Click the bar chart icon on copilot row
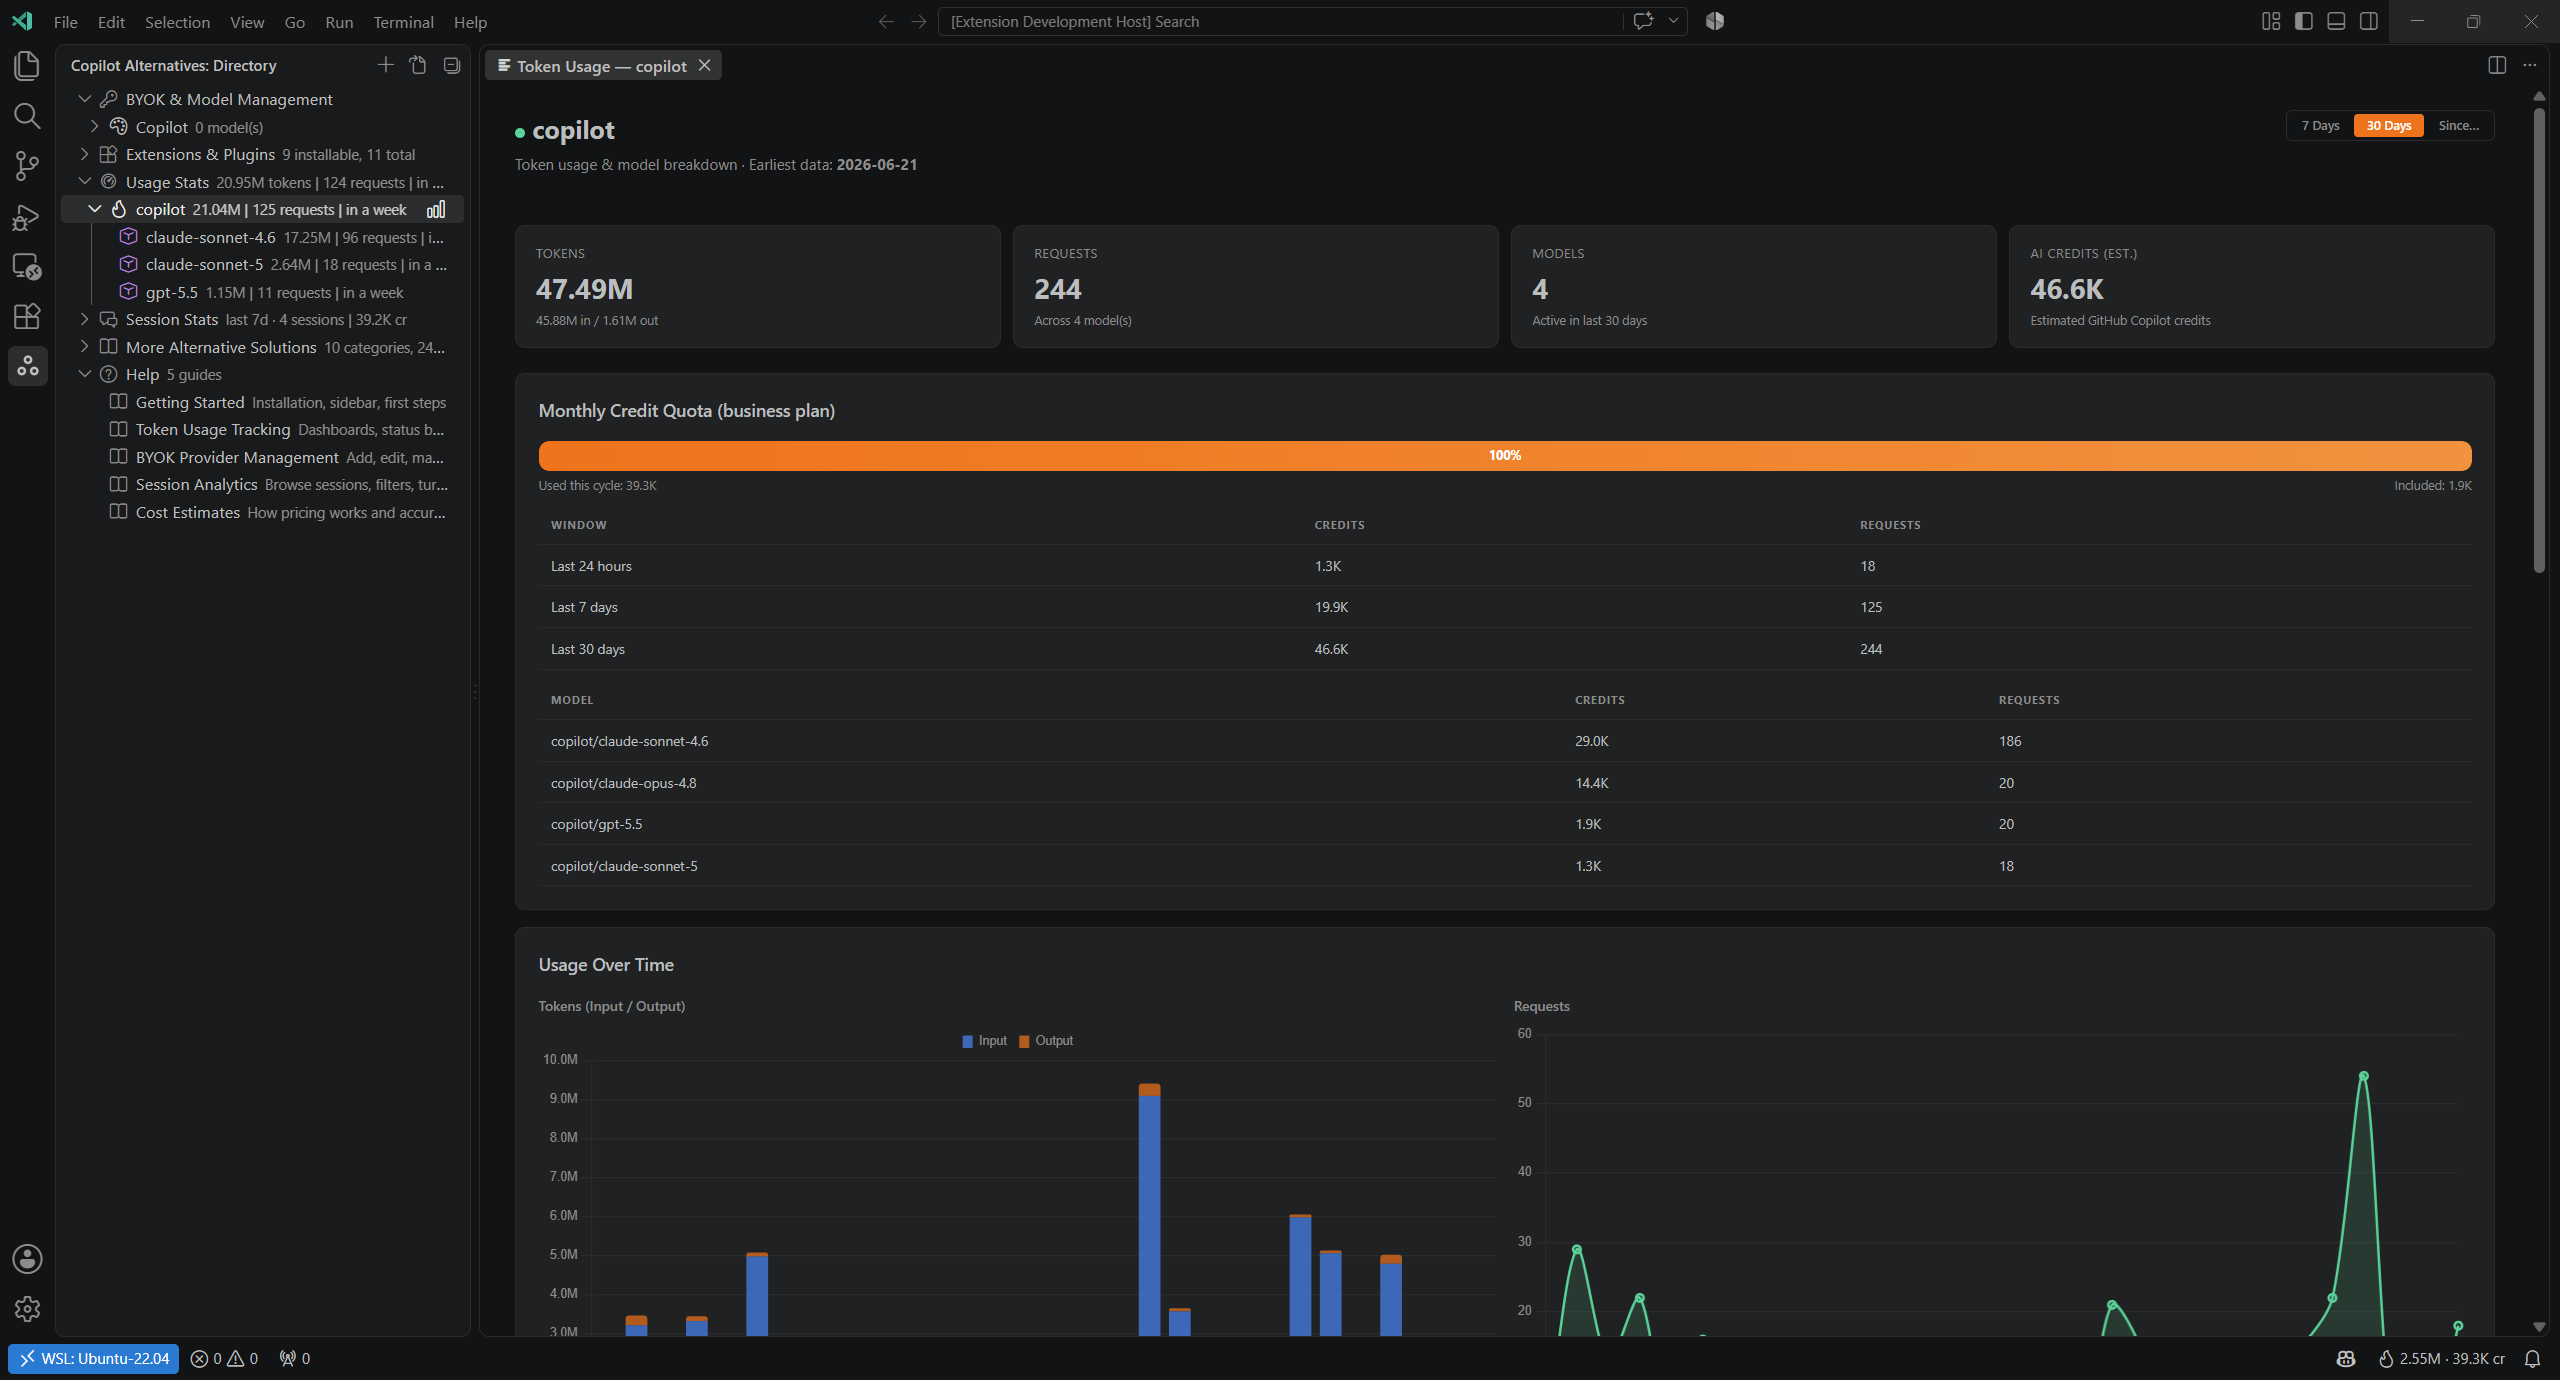Screen dimensions: 2560x1380 [436, 210]
